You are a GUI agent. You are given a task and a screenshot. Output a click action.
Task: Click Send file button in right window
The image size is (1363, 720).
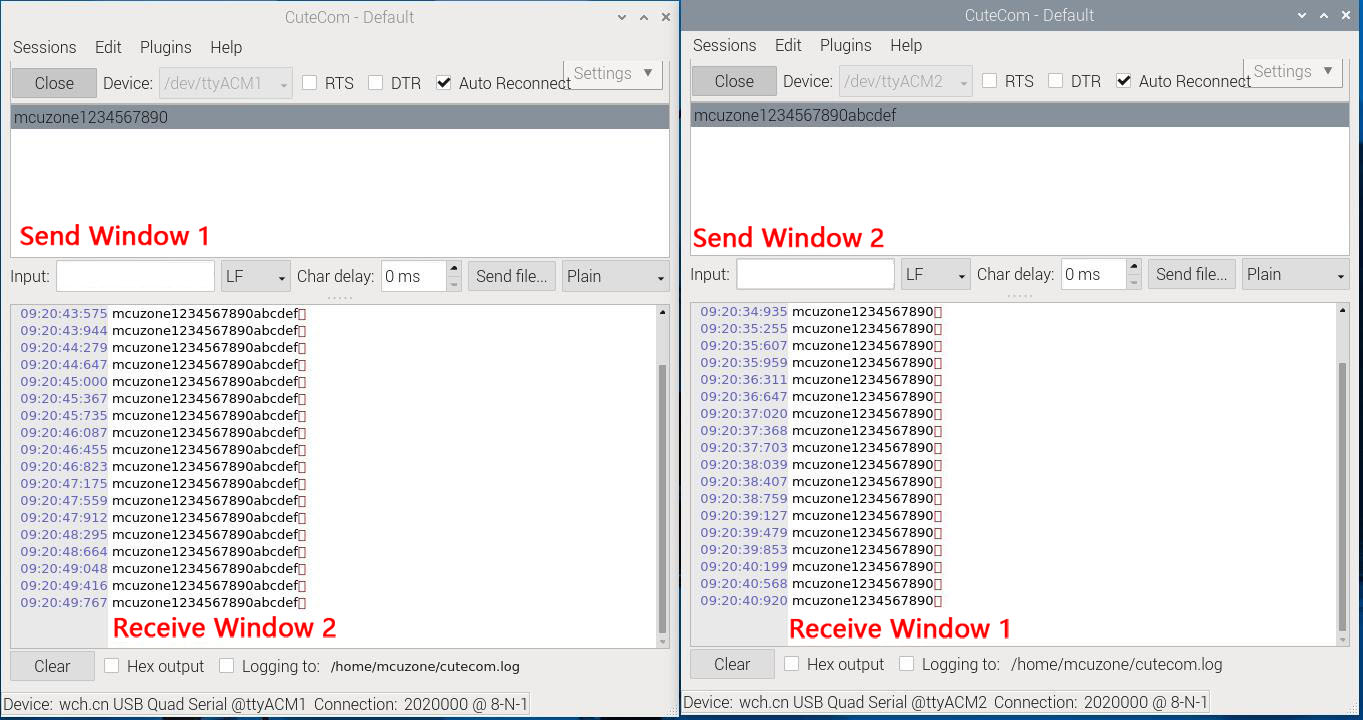pos(1192,274)
